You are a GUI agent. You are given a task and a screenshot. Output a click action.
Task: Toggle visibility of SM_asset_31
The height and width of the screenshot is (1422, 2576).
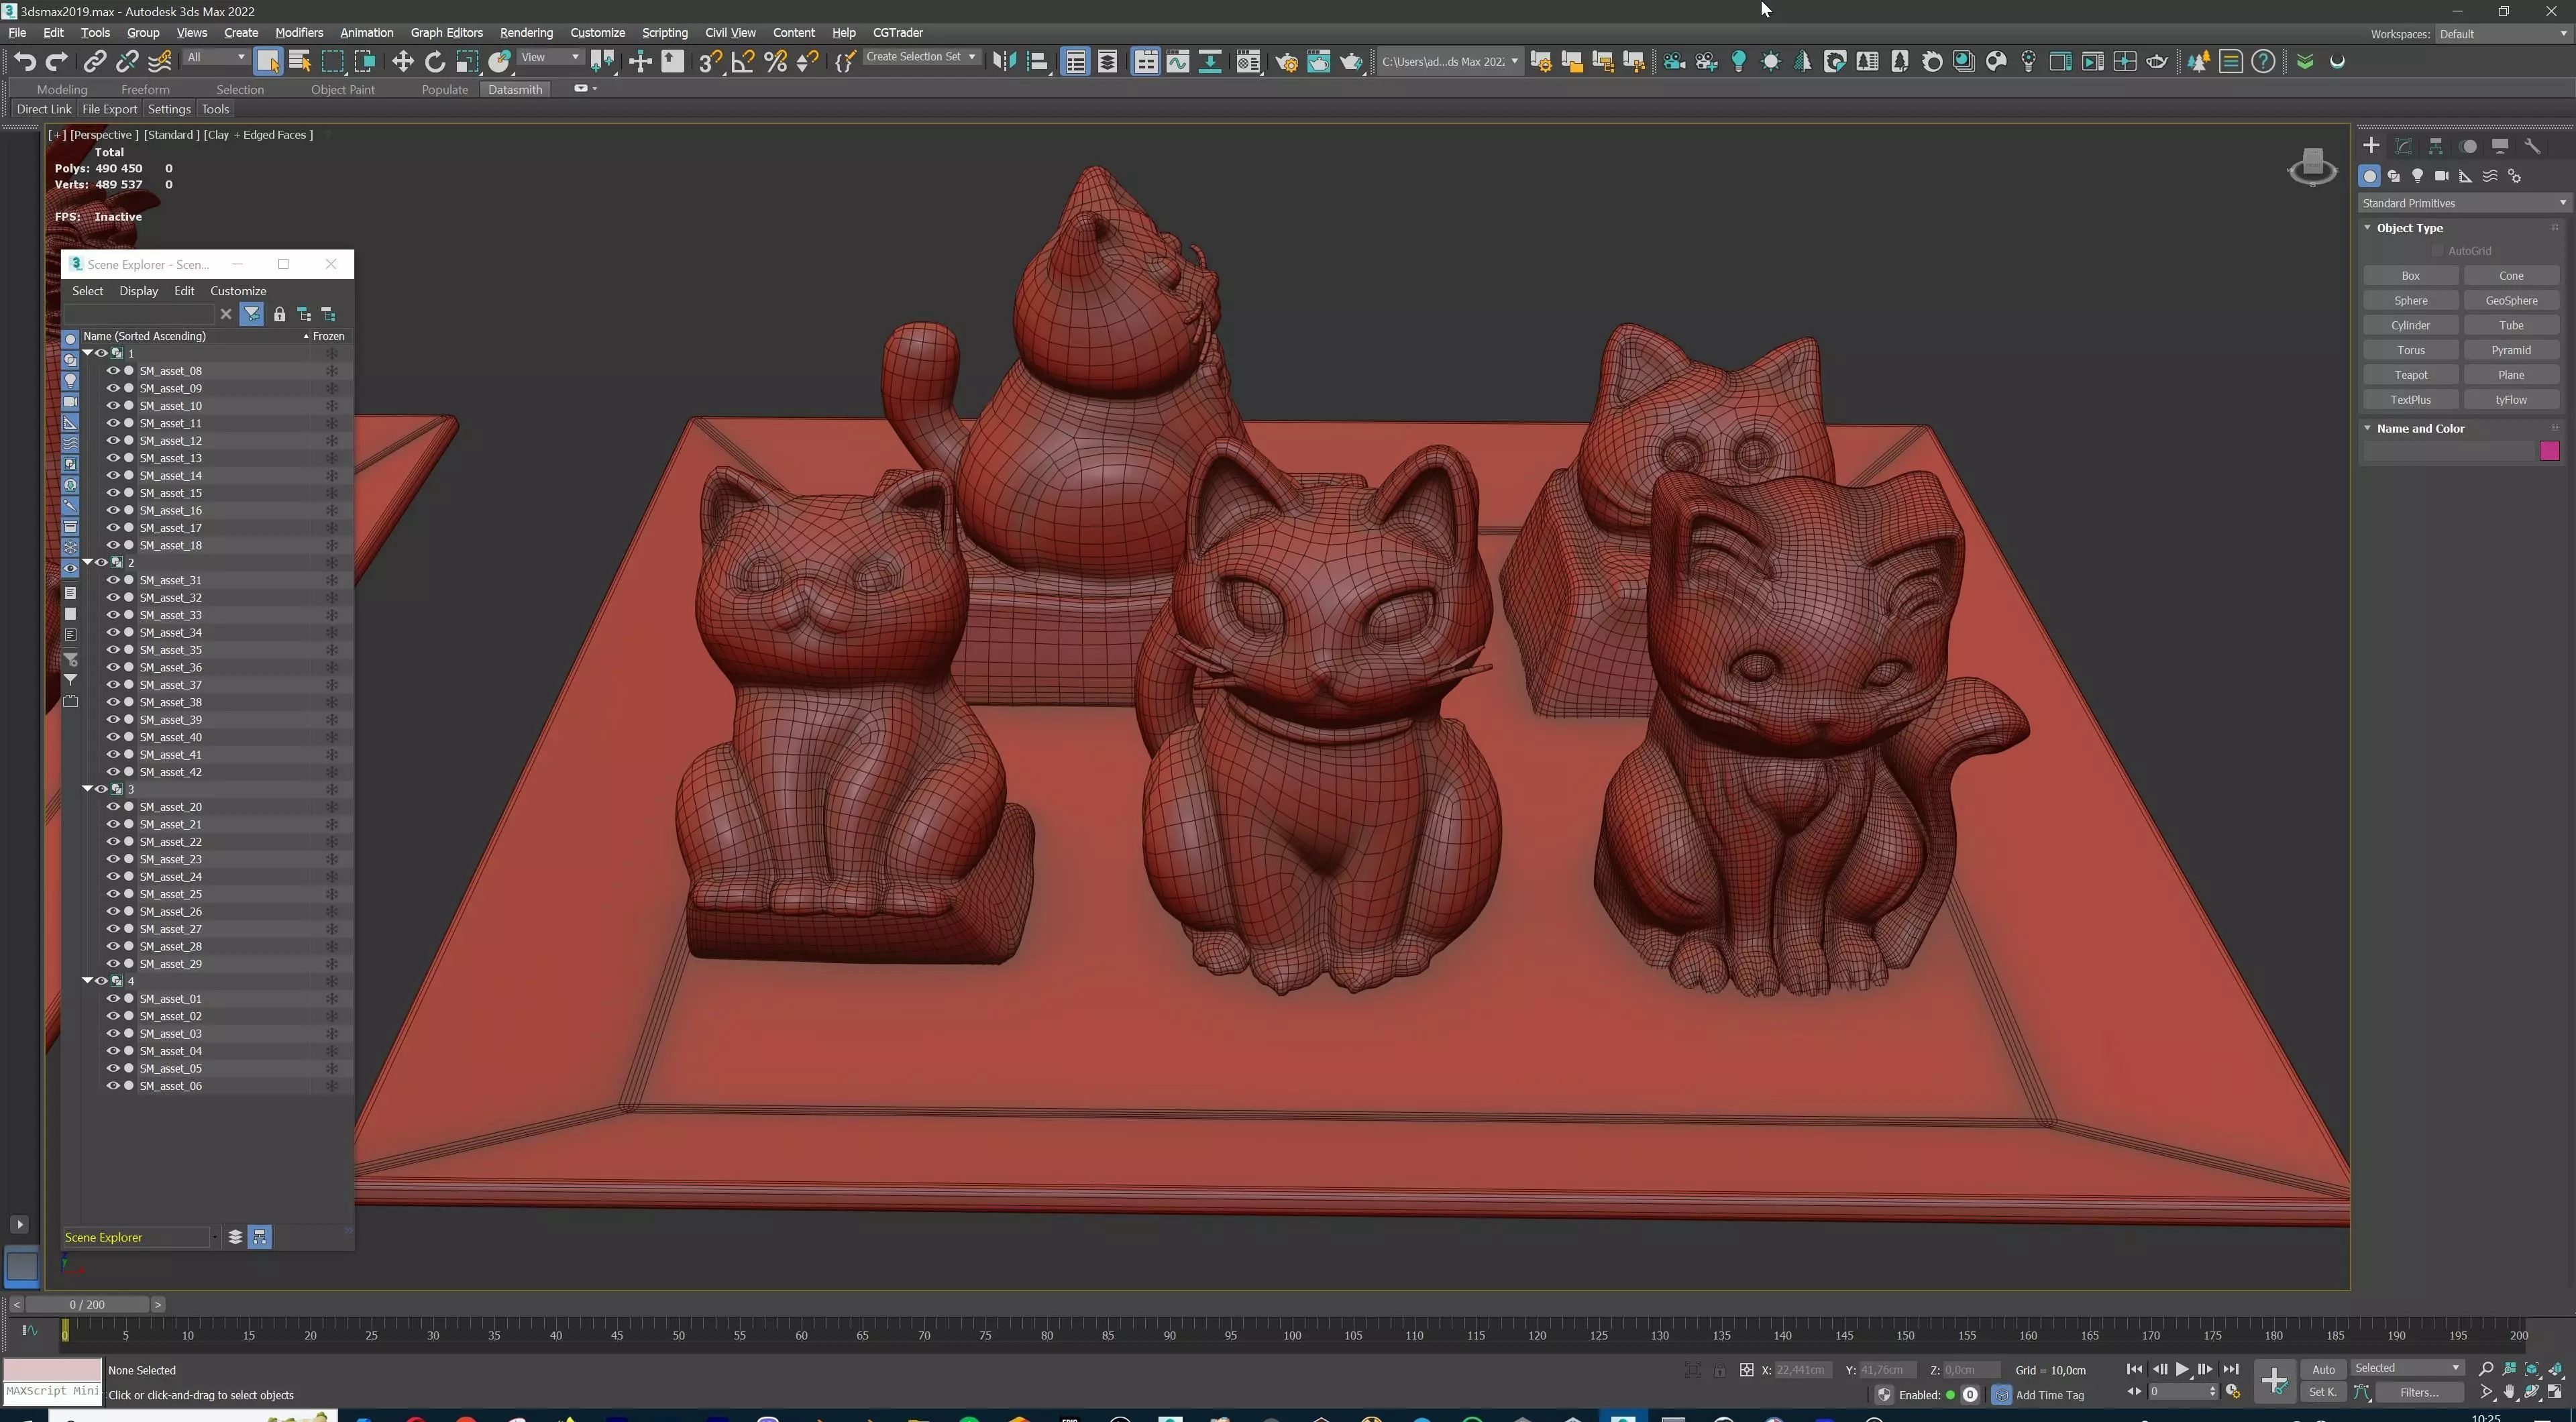coord(113,580)
